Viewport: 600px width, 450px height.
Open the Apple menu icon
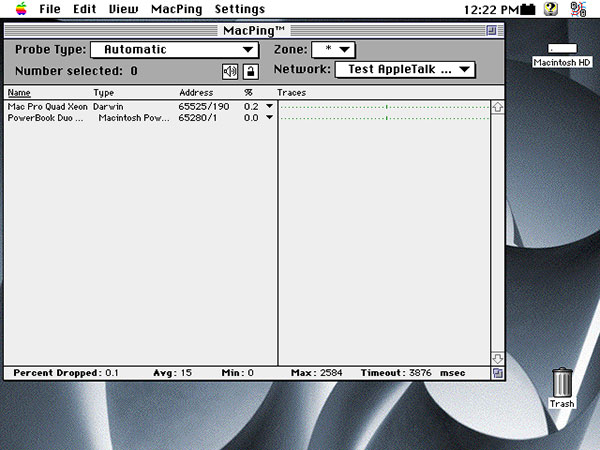pyautogui.click(x=19, y=9)
